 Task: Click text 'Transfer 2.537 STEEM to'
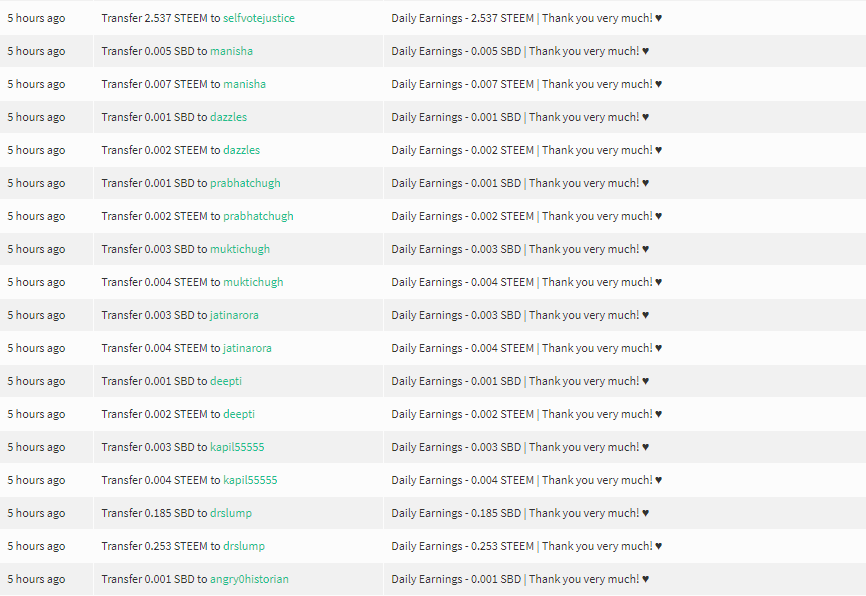pyautogui.click(x=161, y=18)
